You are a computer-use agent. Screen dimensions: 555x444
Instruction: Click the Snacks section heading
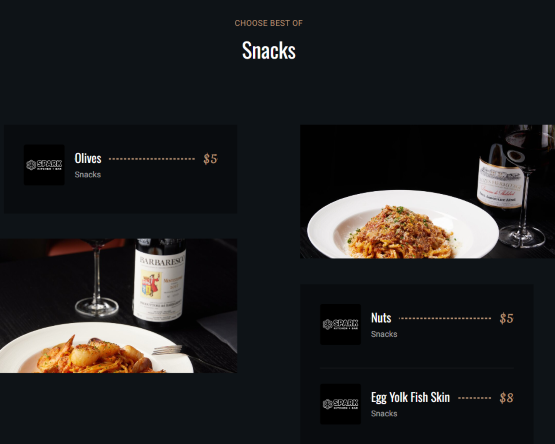(x=269, y=50)
